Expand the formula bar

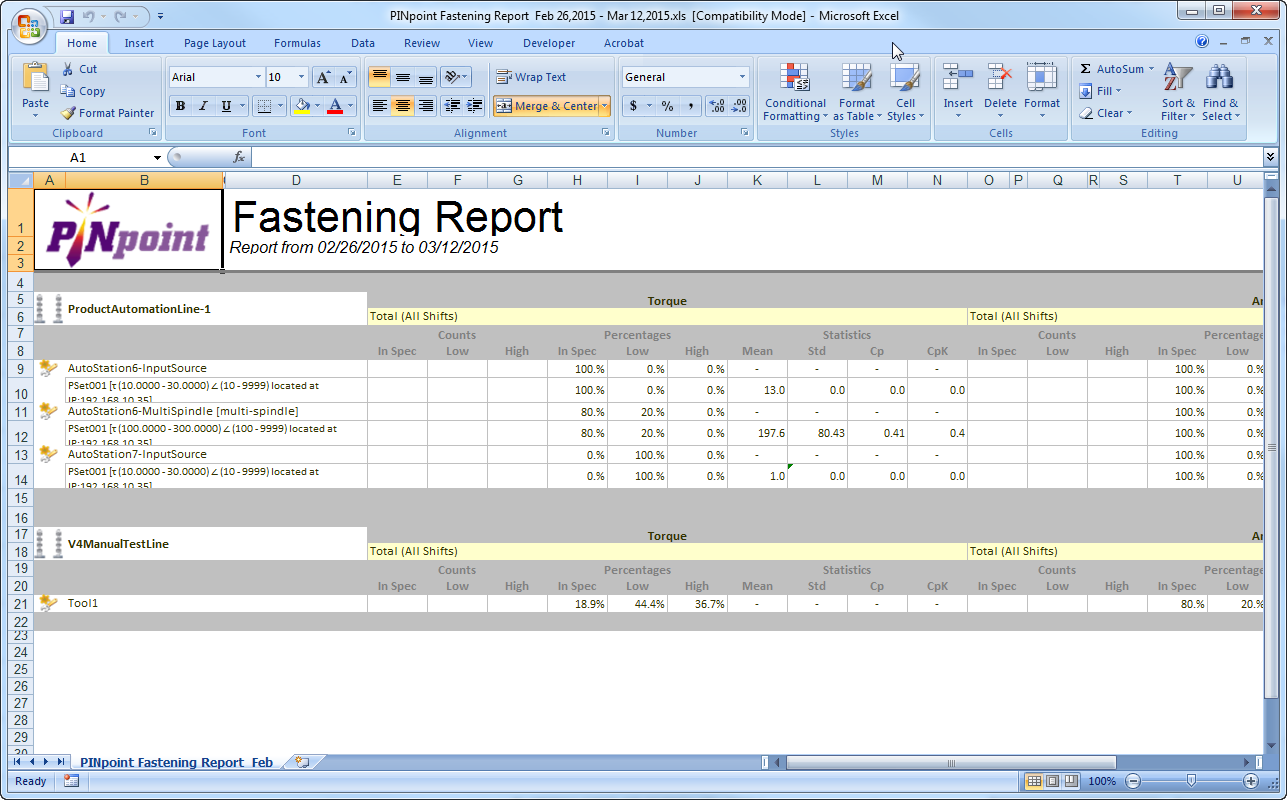point(1271,157)
